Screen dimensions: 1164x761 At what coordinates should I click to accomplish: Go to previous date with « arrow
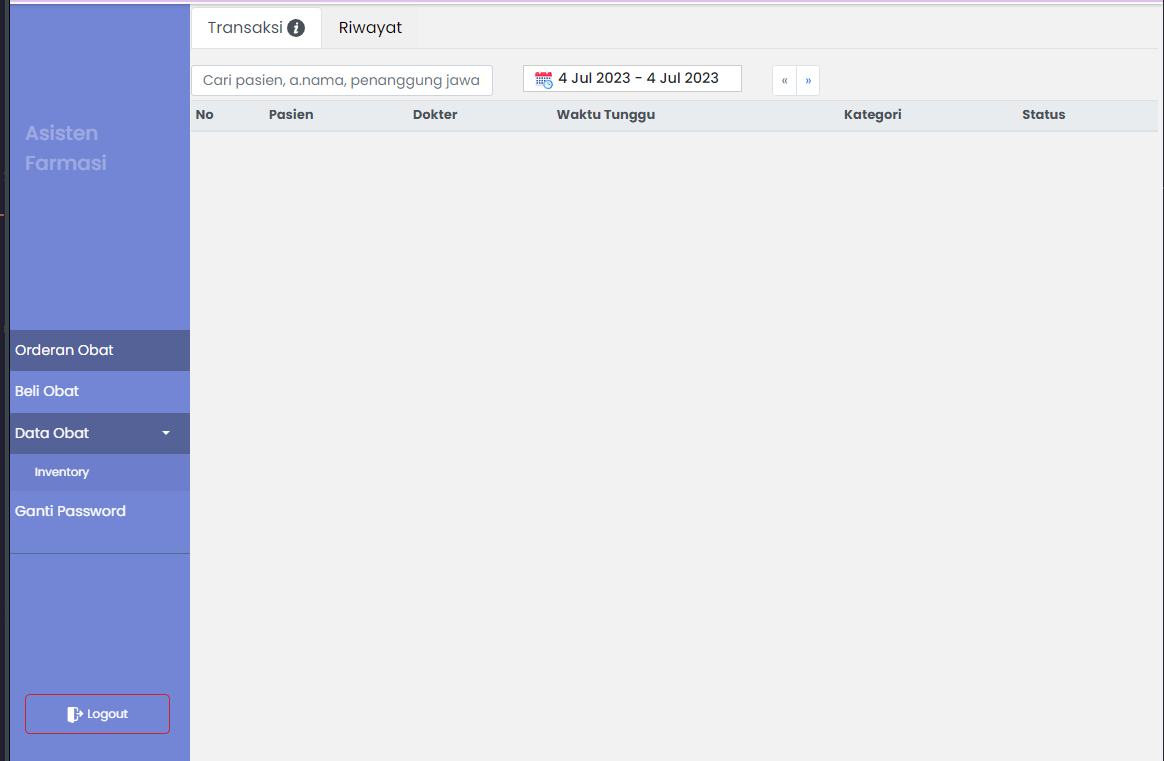coord(784,80)
